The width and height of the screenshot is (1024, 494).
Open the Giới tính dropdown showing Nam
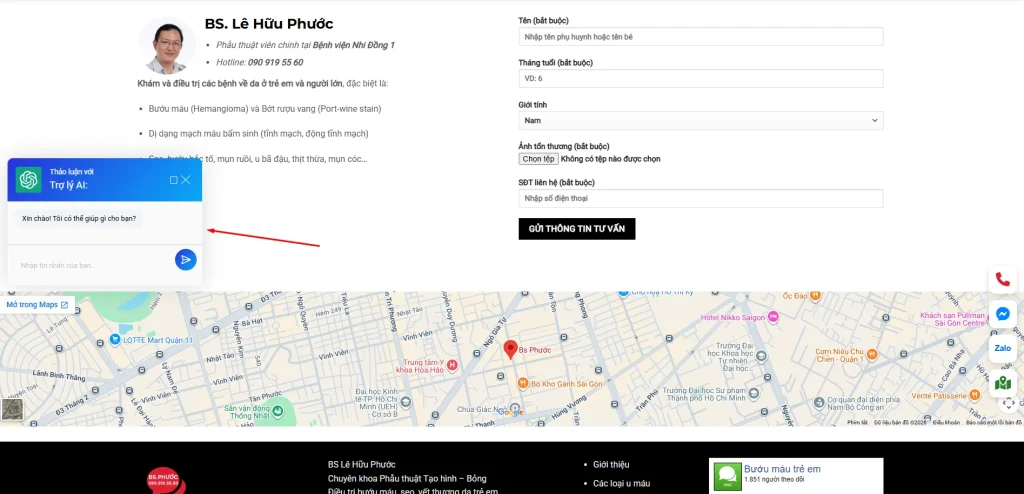tap(701, 120)
